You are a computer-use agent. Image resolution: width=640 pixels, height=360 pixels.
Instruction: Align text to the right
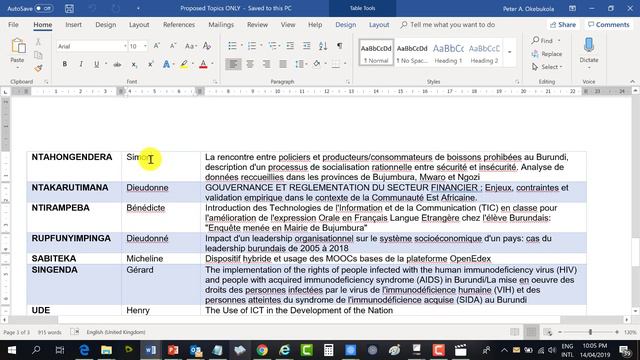pos(266,64)
